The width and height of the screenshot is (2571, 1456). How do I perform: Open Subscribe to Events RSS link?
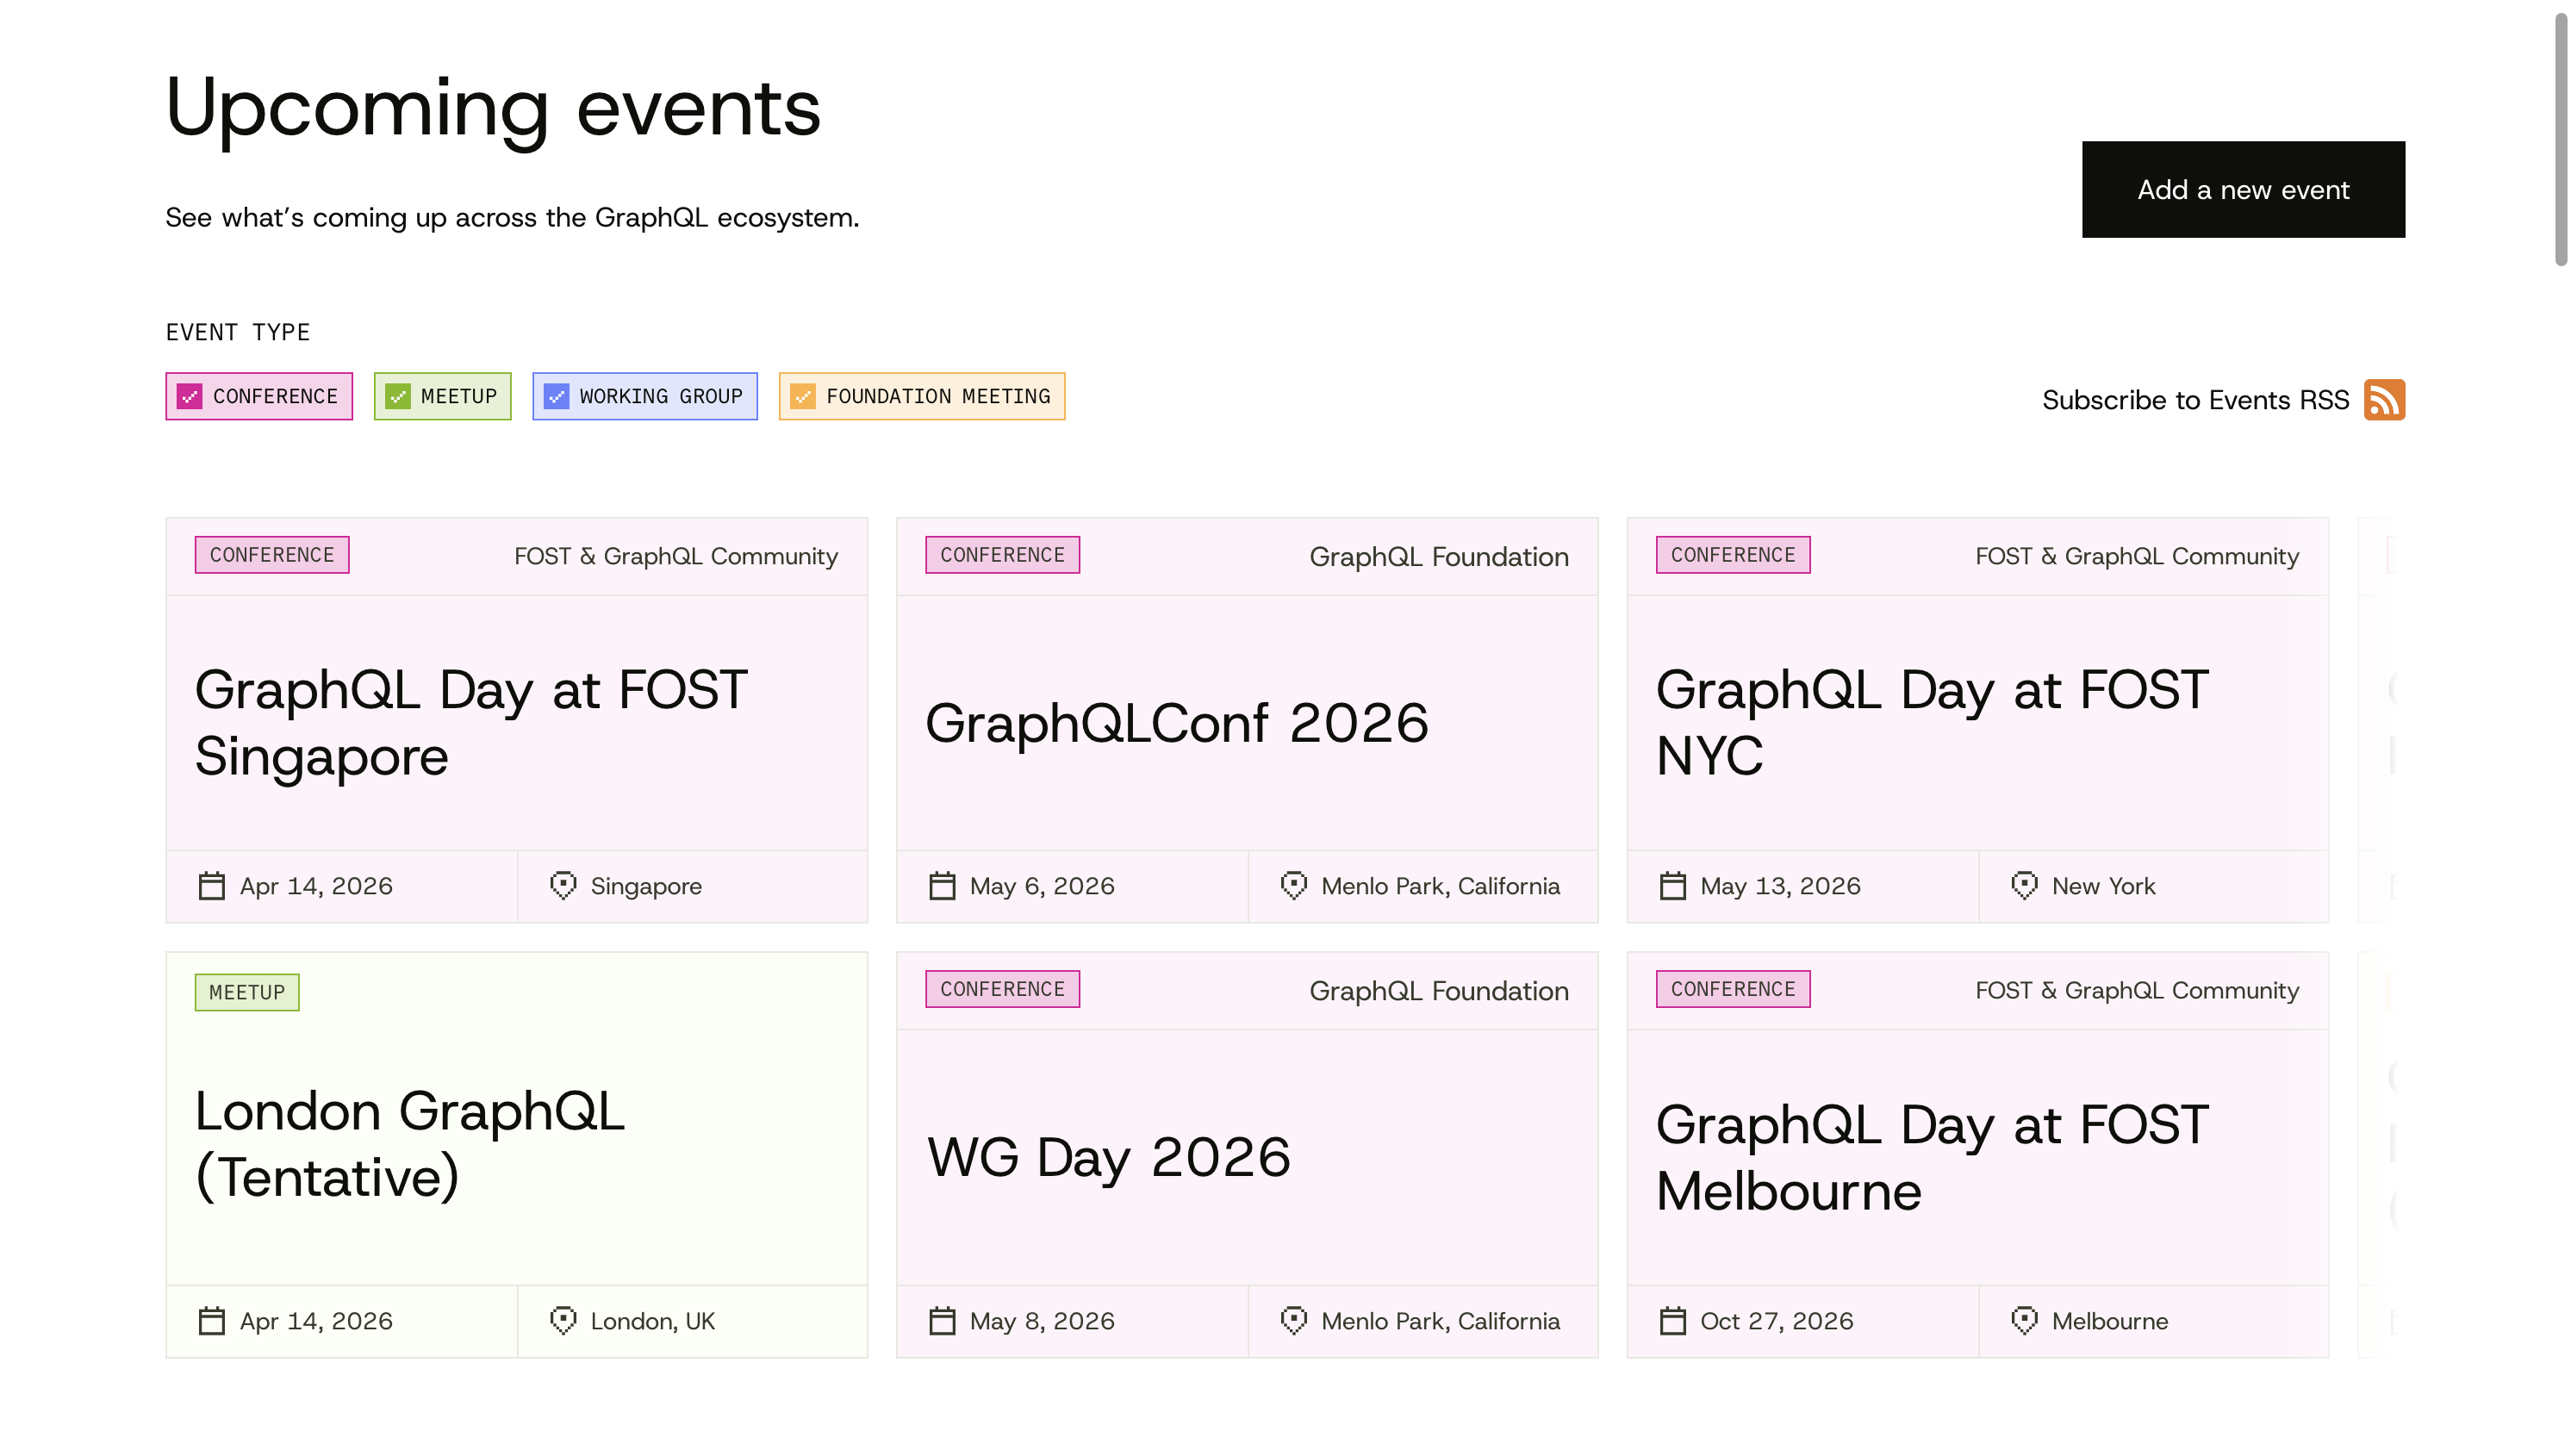coord(2195,400)
